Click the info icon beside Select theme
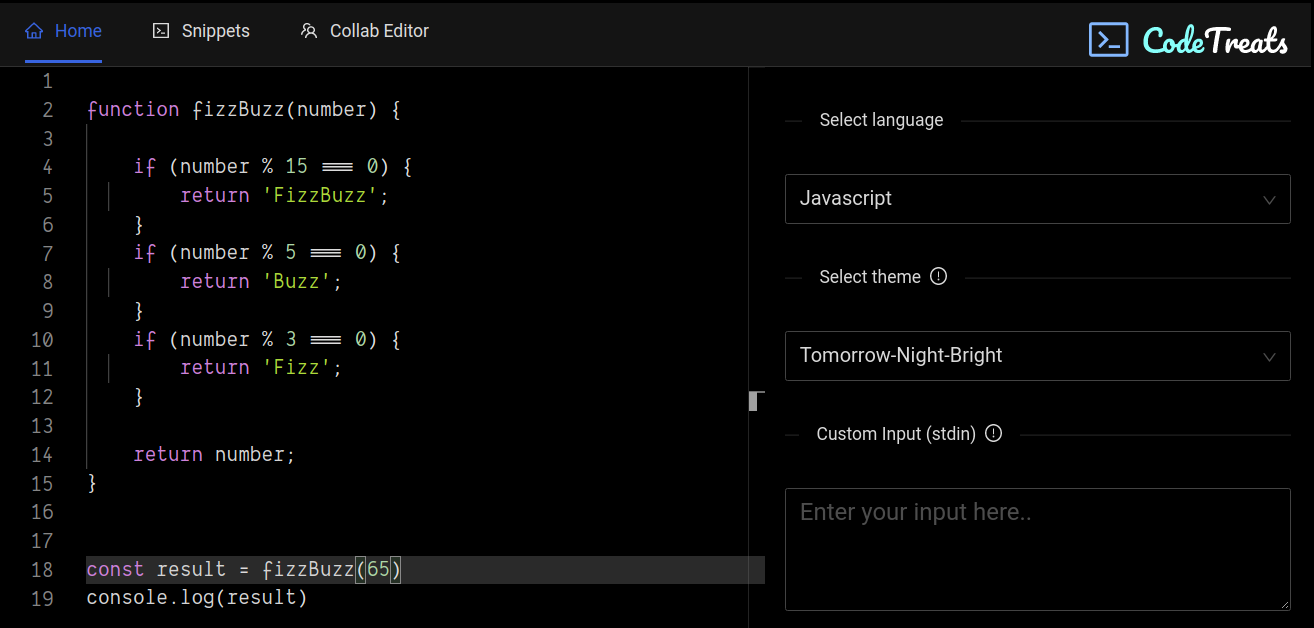The height and width of the screenshot is (628, 1314). coord(938,276)
